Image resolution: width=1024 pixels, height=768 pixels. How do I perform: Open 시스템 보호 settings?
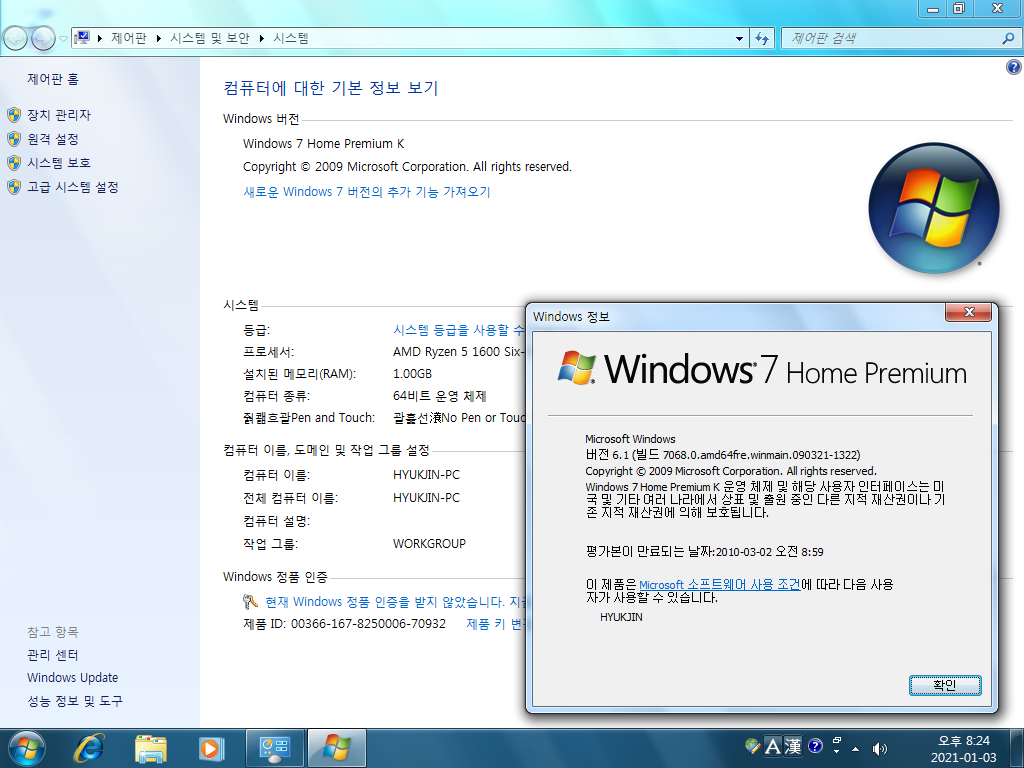tap(59, 163)
